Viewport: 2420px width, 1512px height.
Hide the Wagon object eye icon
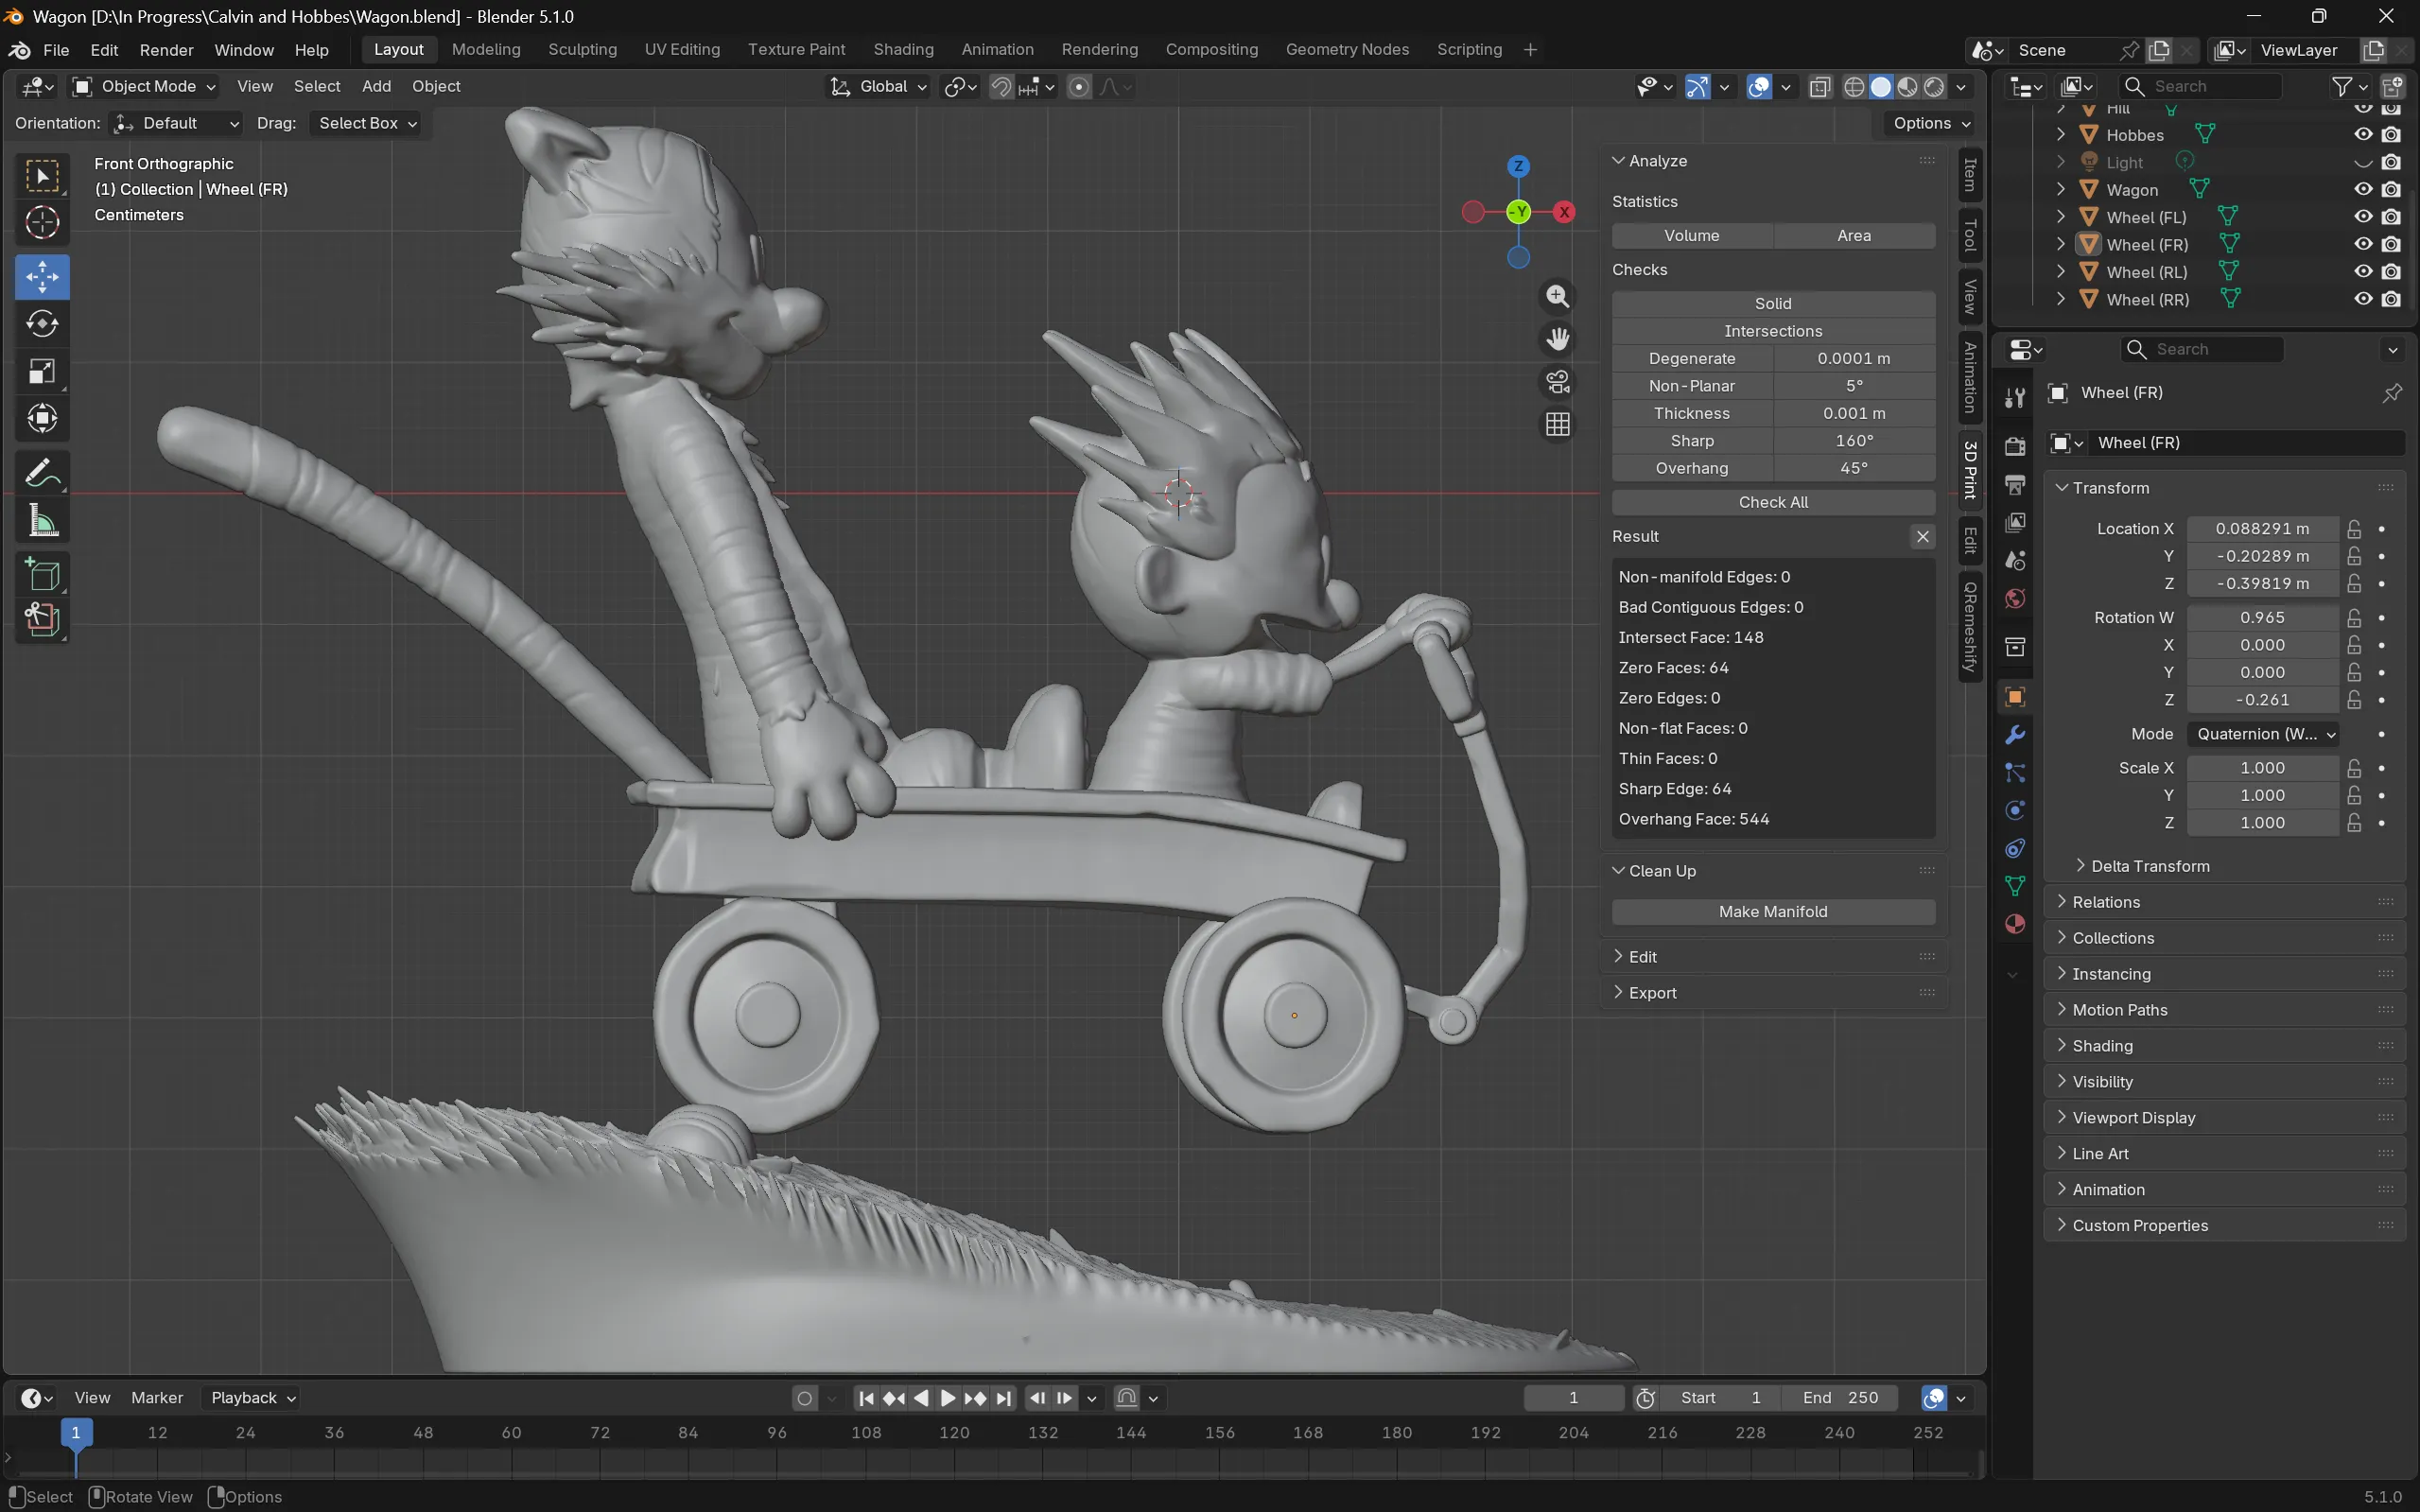(x=2363, y=190)
